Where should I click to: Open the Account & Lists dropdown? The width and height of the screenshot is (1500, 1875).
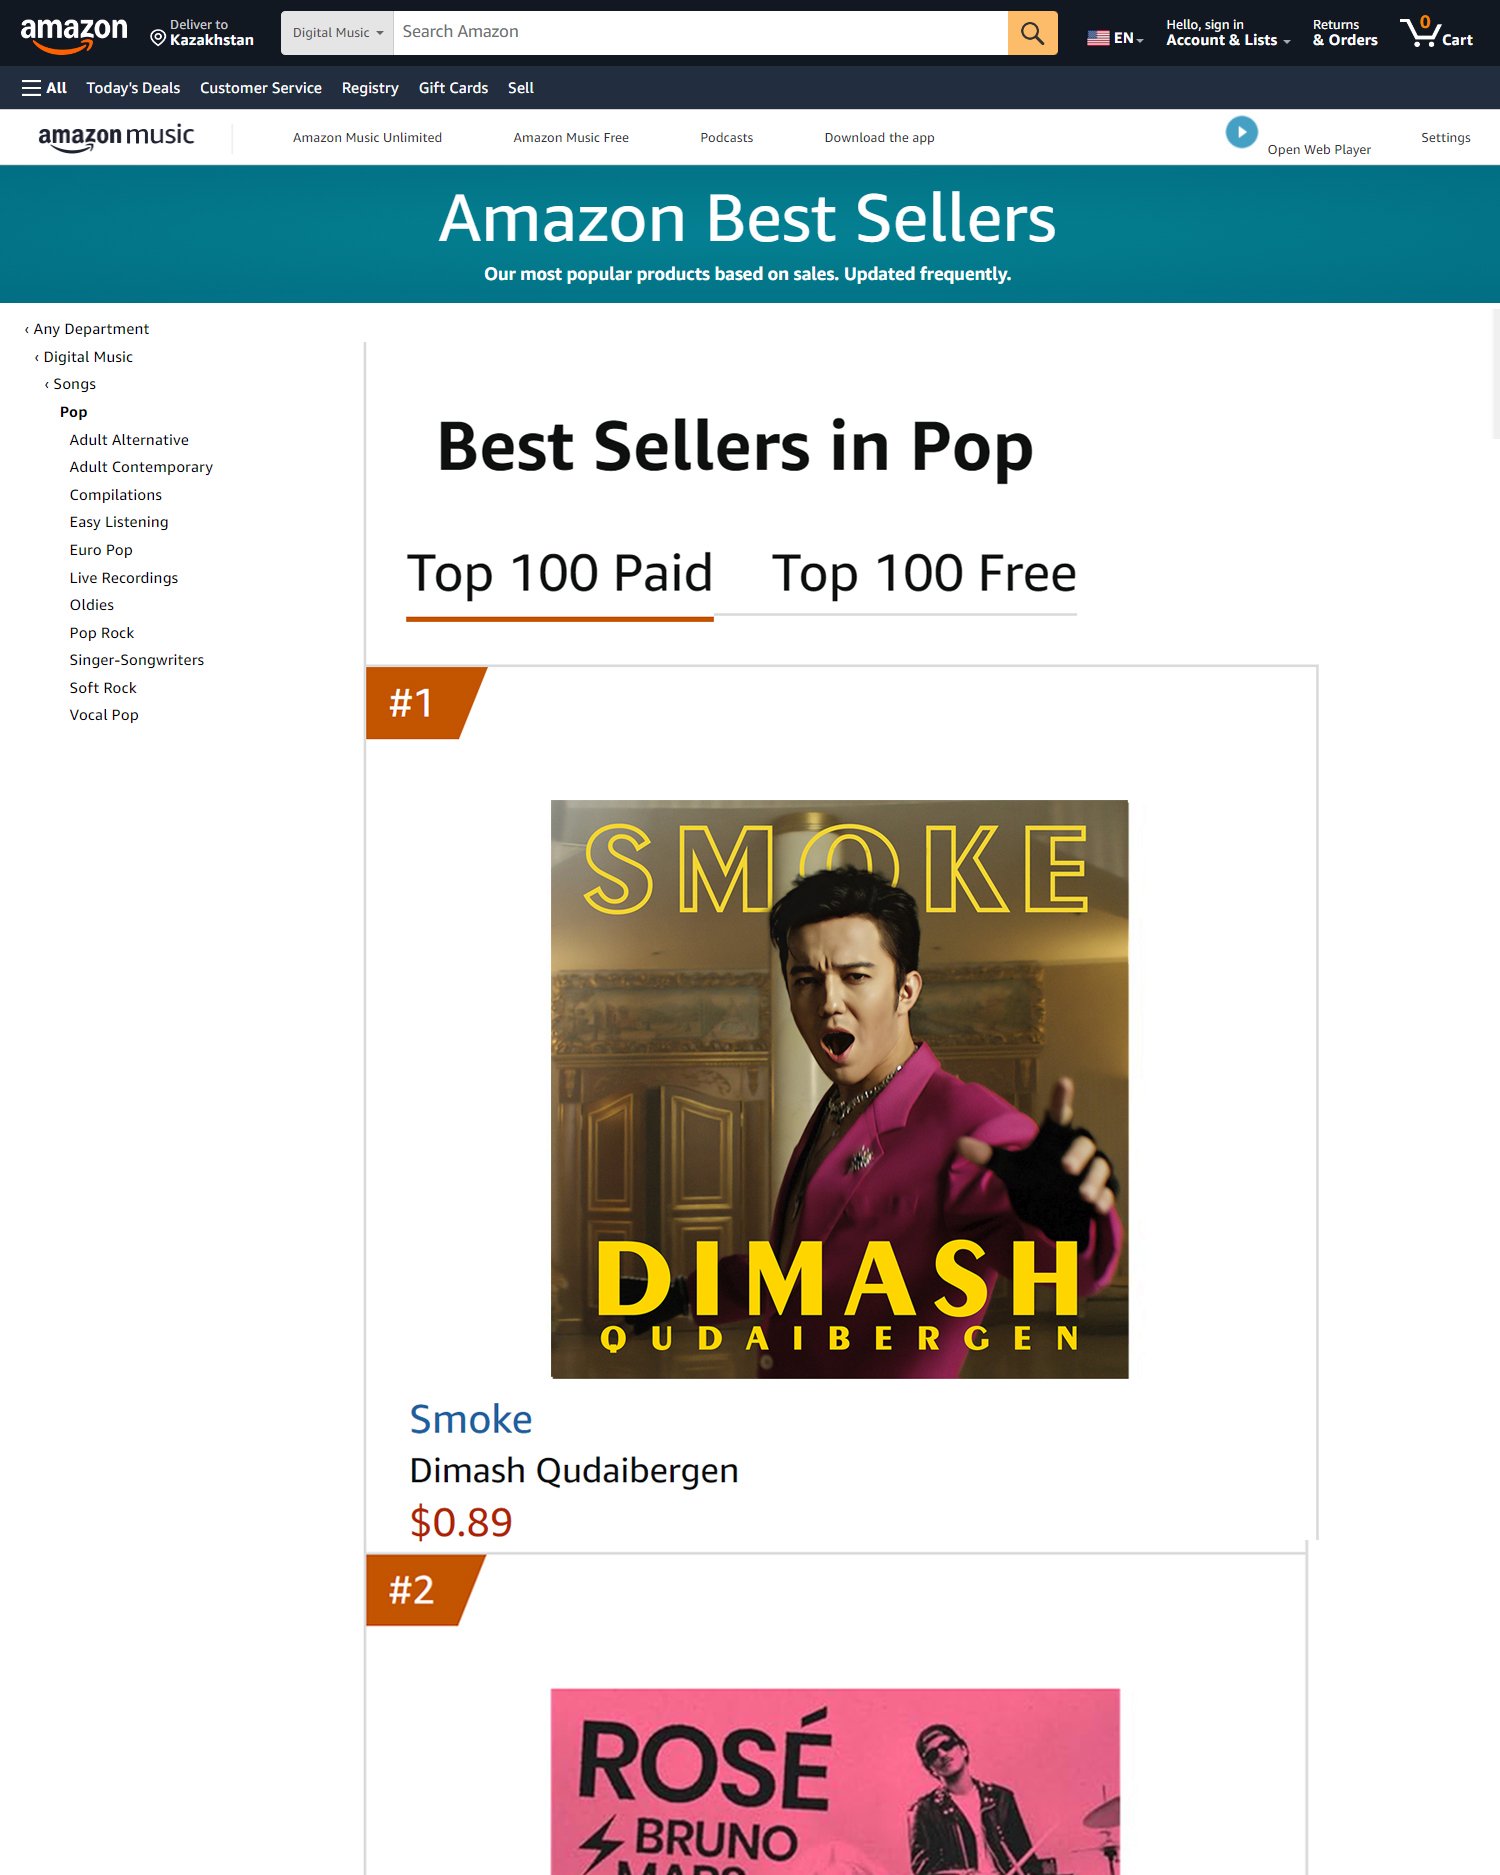click(1228, 33)
